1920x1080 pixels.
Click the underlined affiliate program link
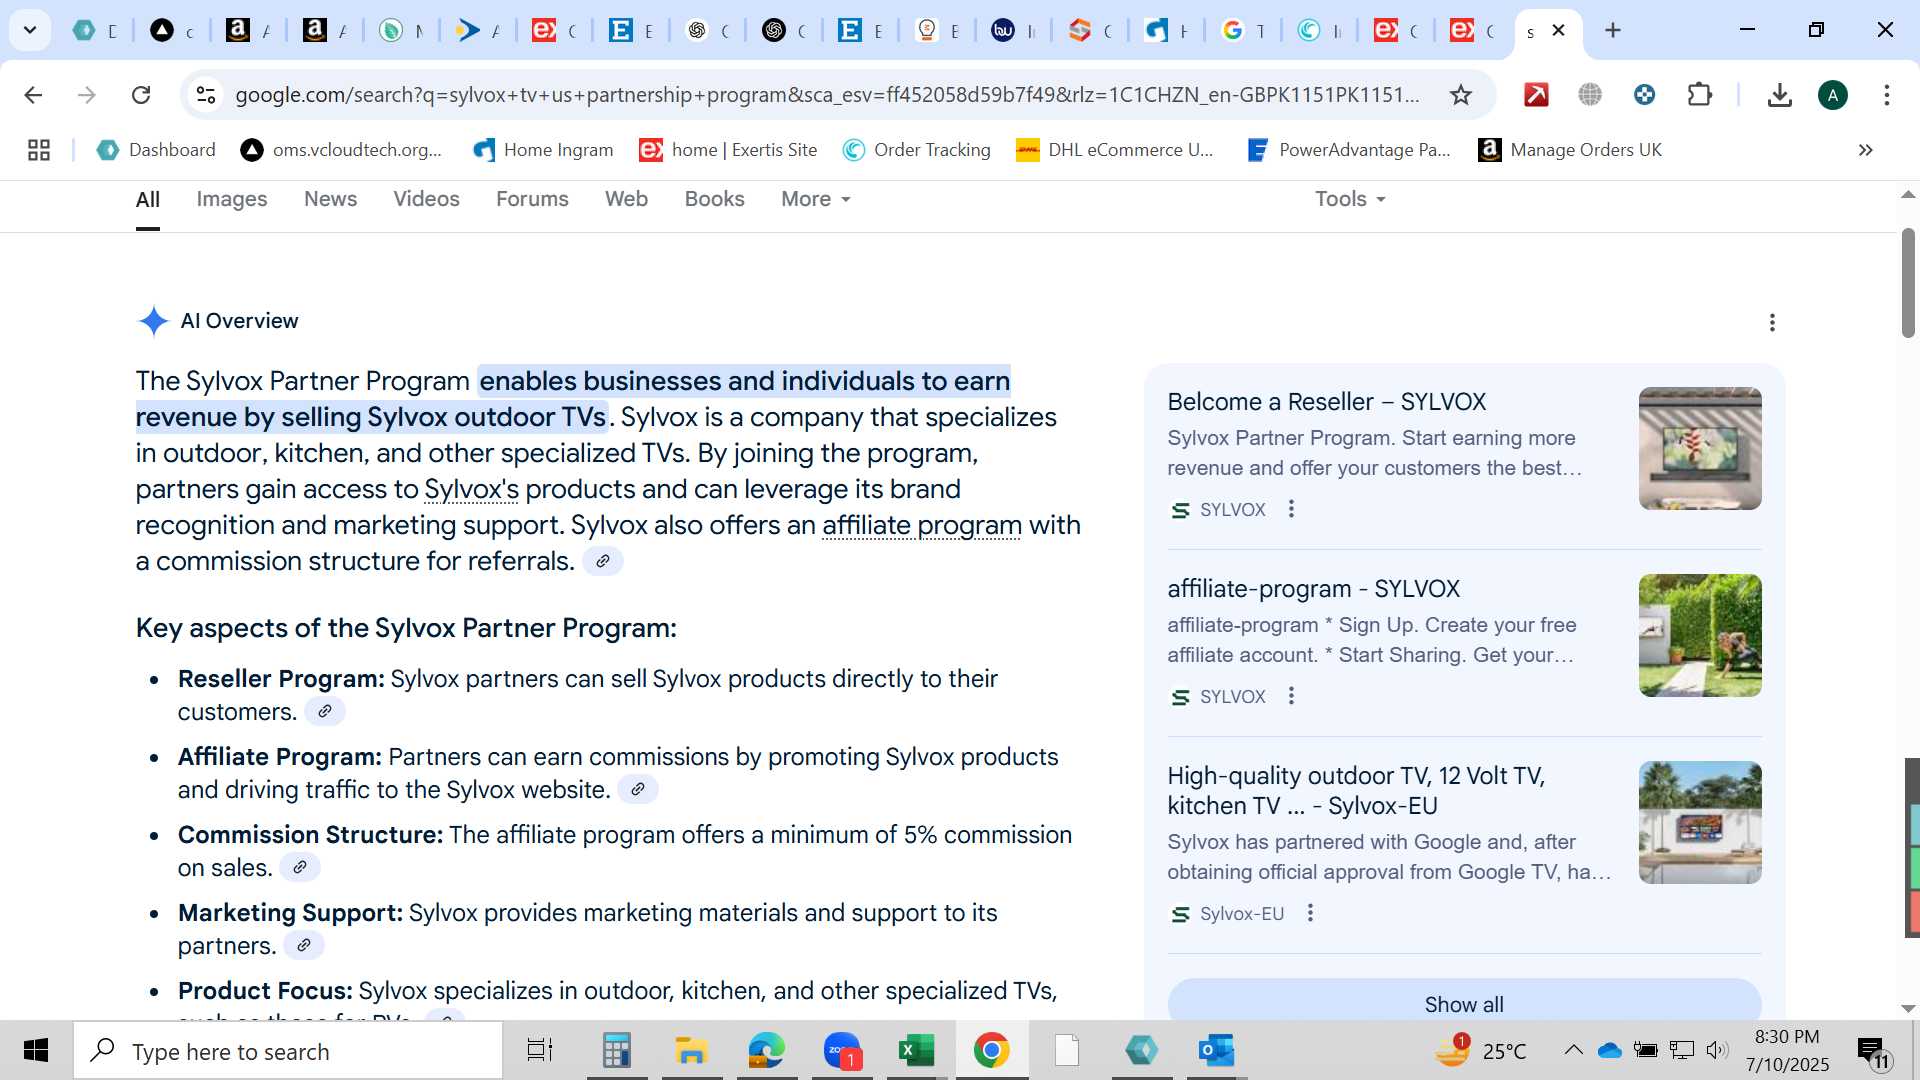[x=921, y=526]
